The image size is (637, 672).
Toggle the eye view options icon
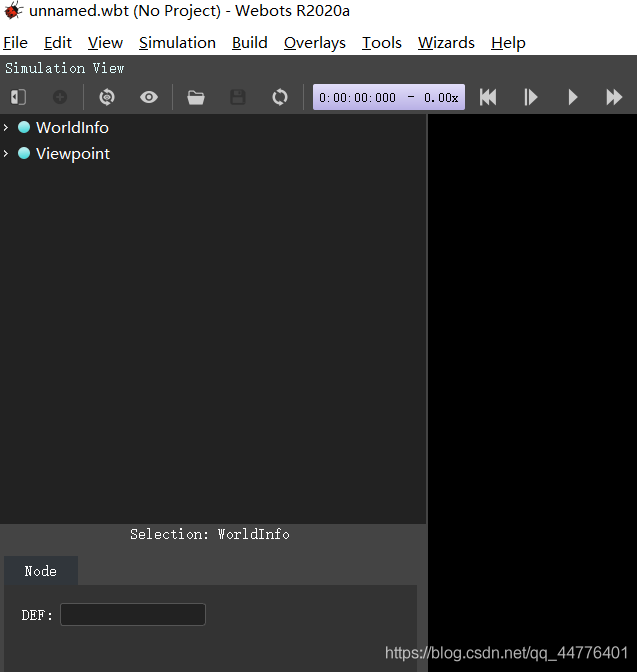(149, 97)
